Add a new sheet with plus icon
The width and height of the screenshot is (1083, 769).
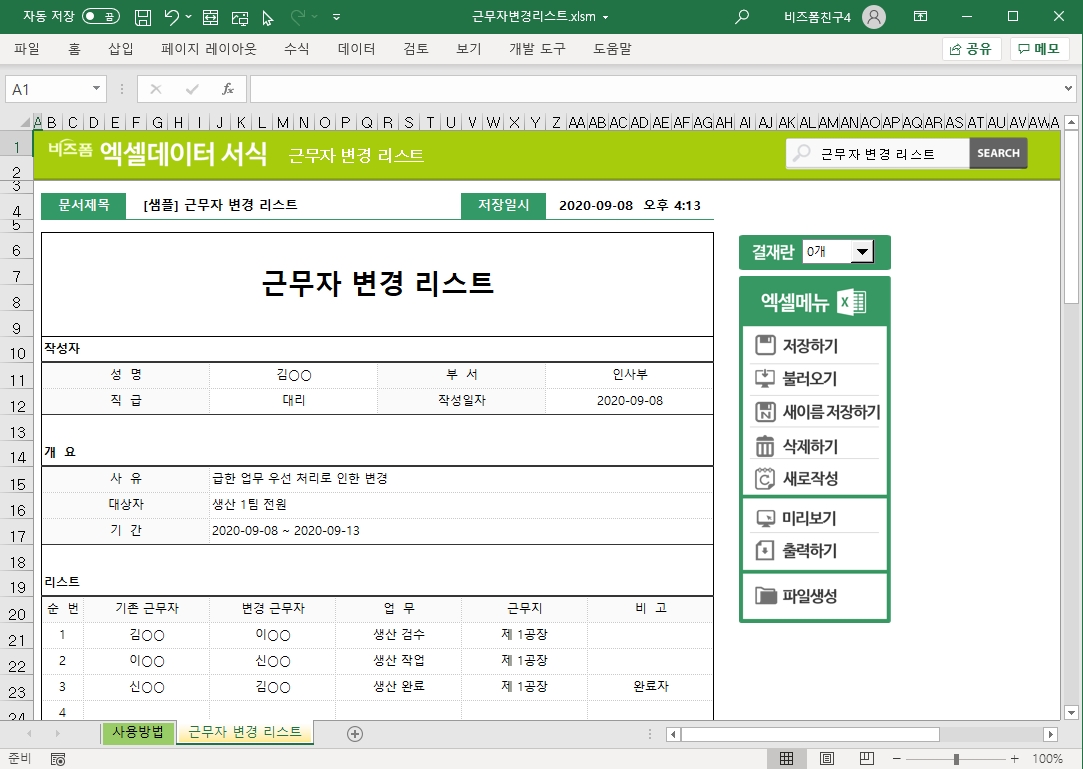(x=354, y=733)
